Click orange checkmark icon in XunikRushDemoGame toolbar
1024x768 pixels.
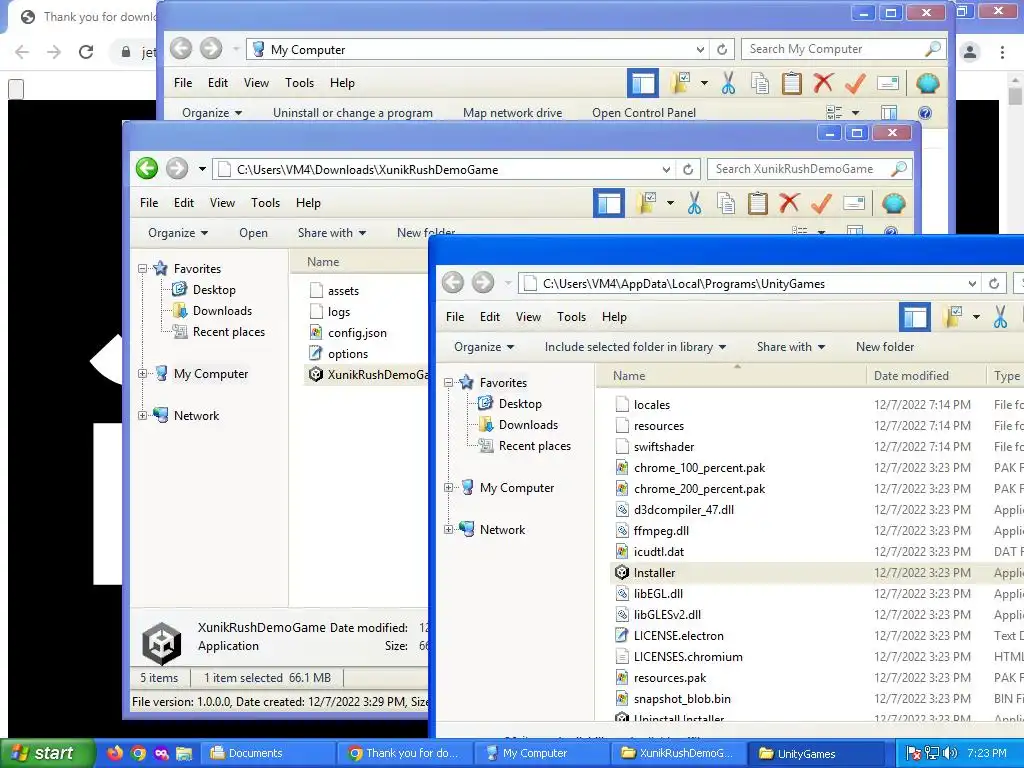click(821, 203)
